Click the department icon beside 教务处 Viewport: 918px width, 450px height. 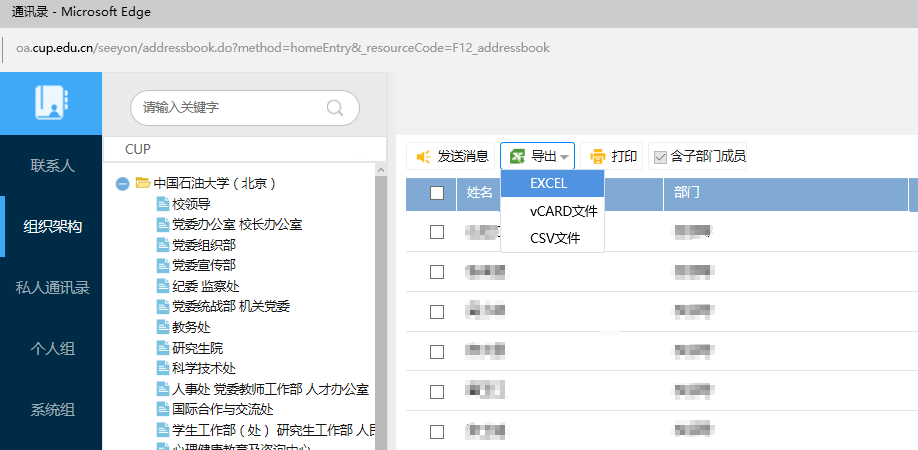point(163,327)
